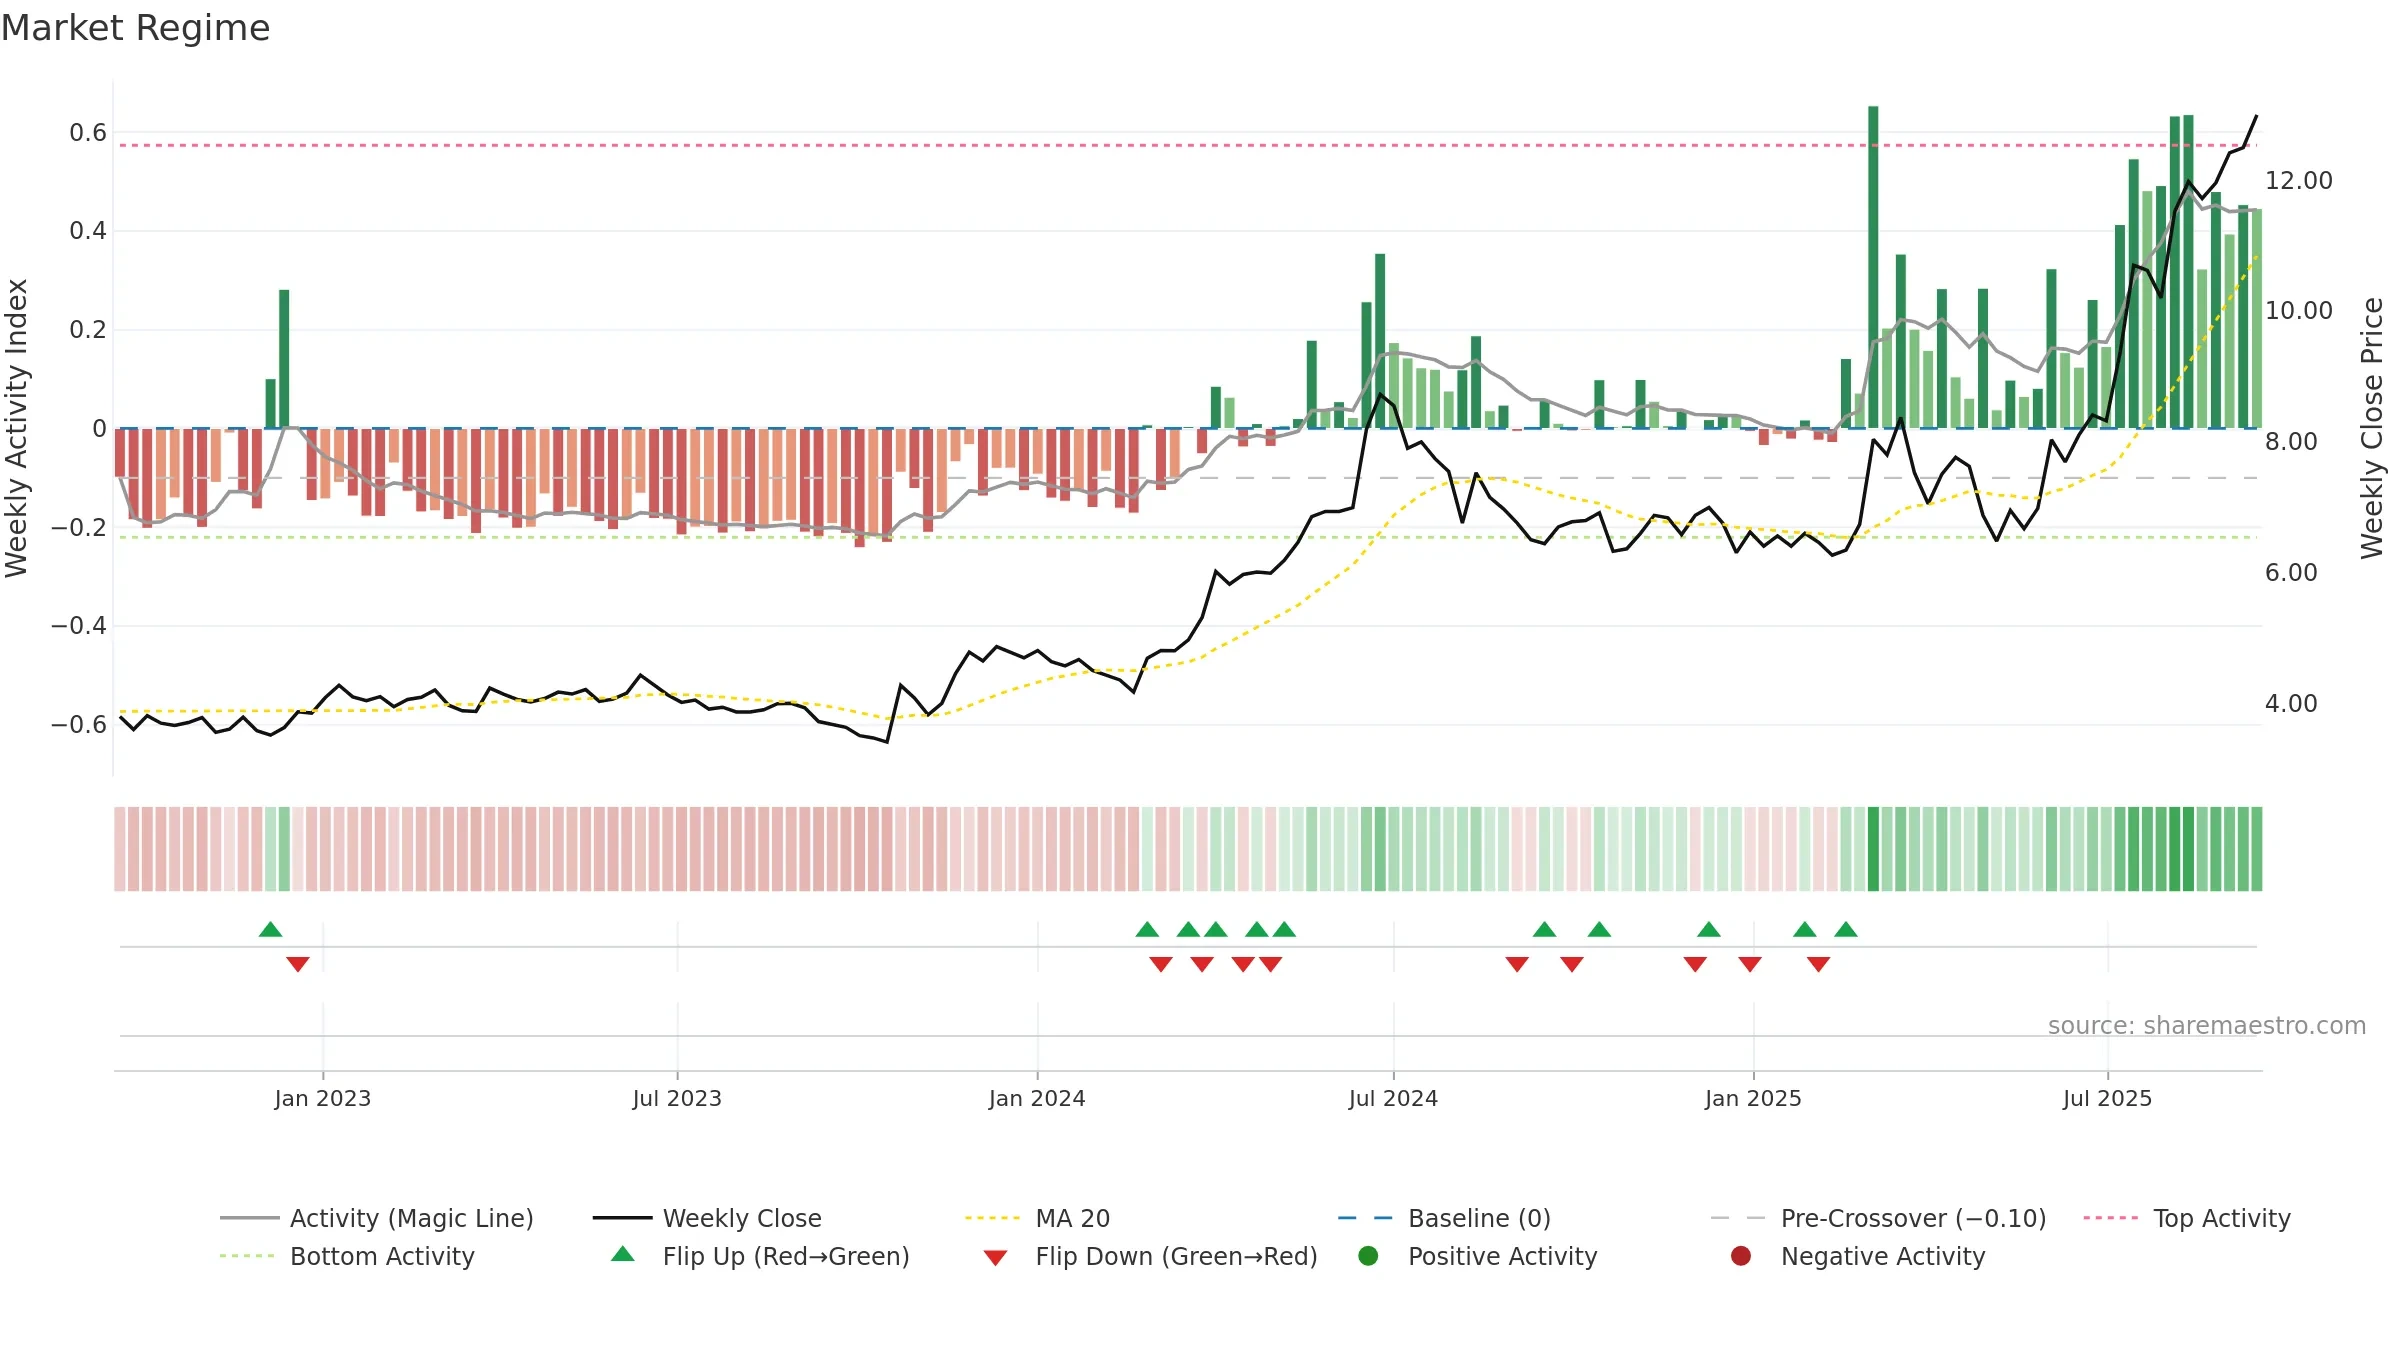Click the tallest green activity bar in early 2025
2400x1350 pixels.
1873,267
